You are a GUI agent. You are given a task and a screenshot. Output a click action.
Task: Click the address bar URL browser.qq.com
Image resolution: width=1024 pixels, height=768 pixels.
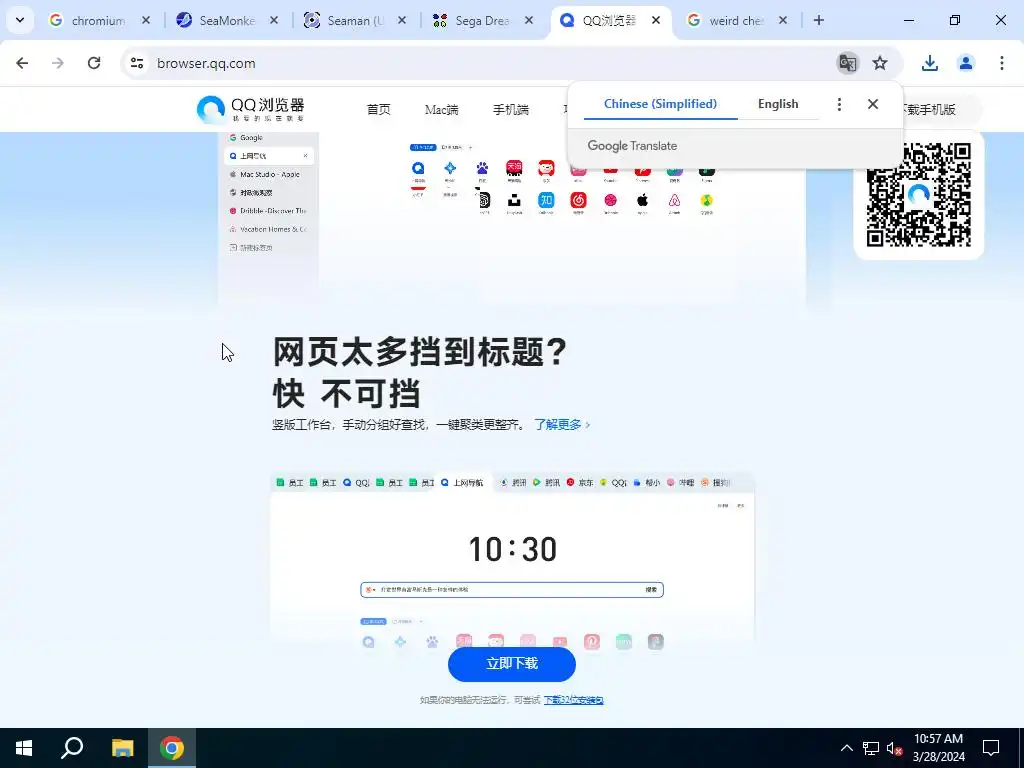click(206, 63)
